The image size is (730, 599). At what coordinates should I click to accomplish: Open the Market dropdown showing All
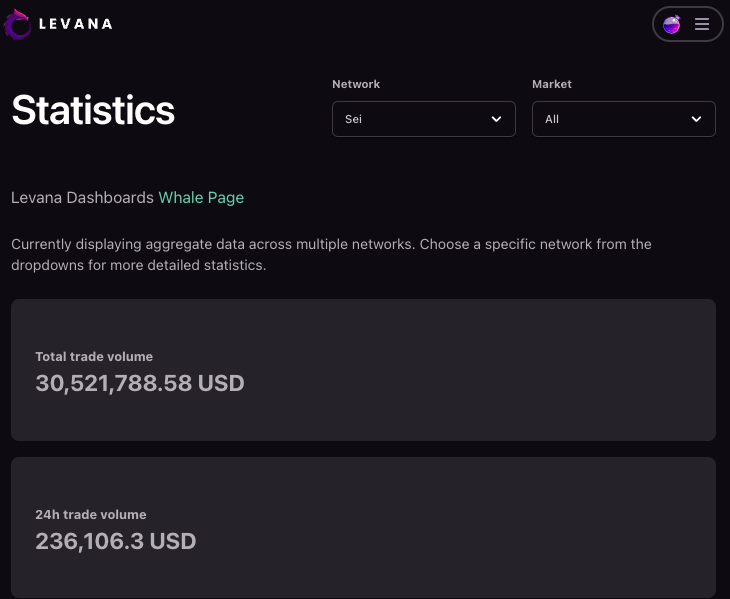(x=623, y=119)
